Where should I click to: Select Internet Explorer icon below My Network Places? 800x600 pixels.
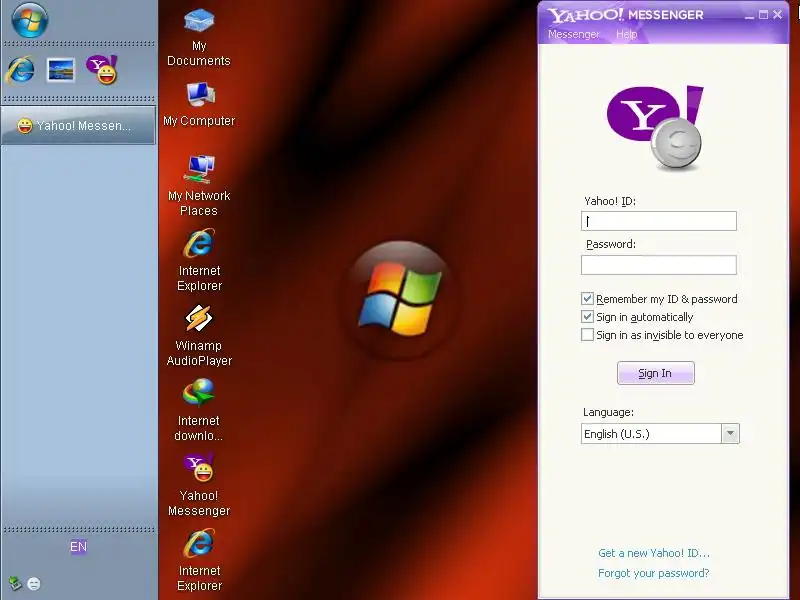click(199, 260)
